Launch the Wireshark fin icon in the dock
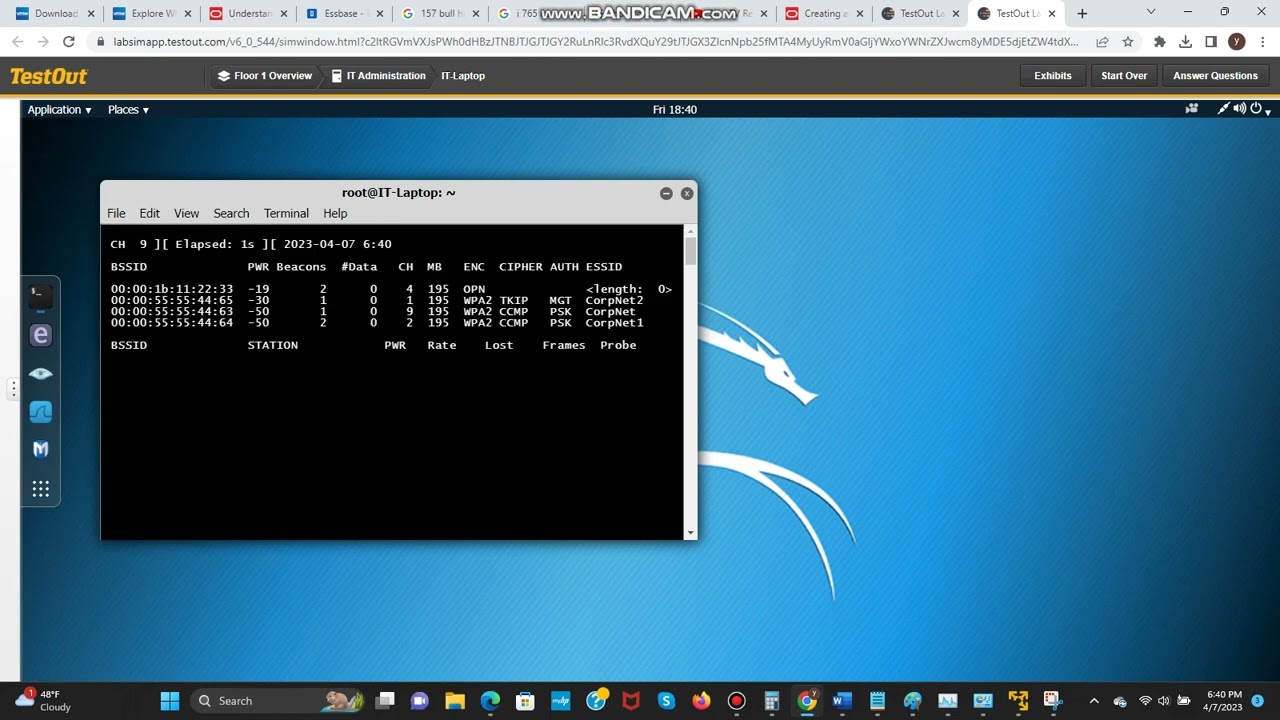Viewport: 1280px width, 720px height. [41, 411]
